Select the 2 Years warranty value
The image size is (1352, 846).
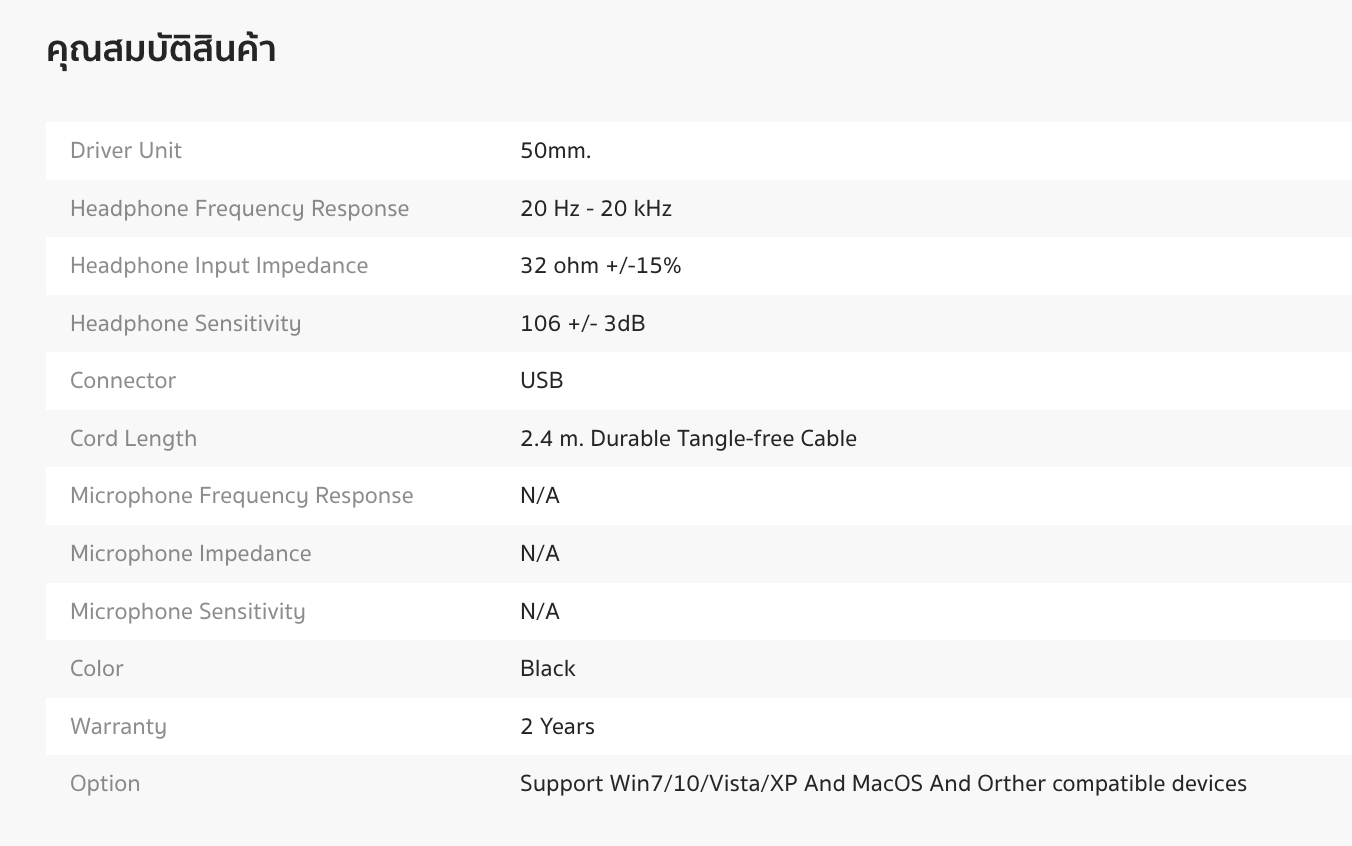(x=557, y=727)
